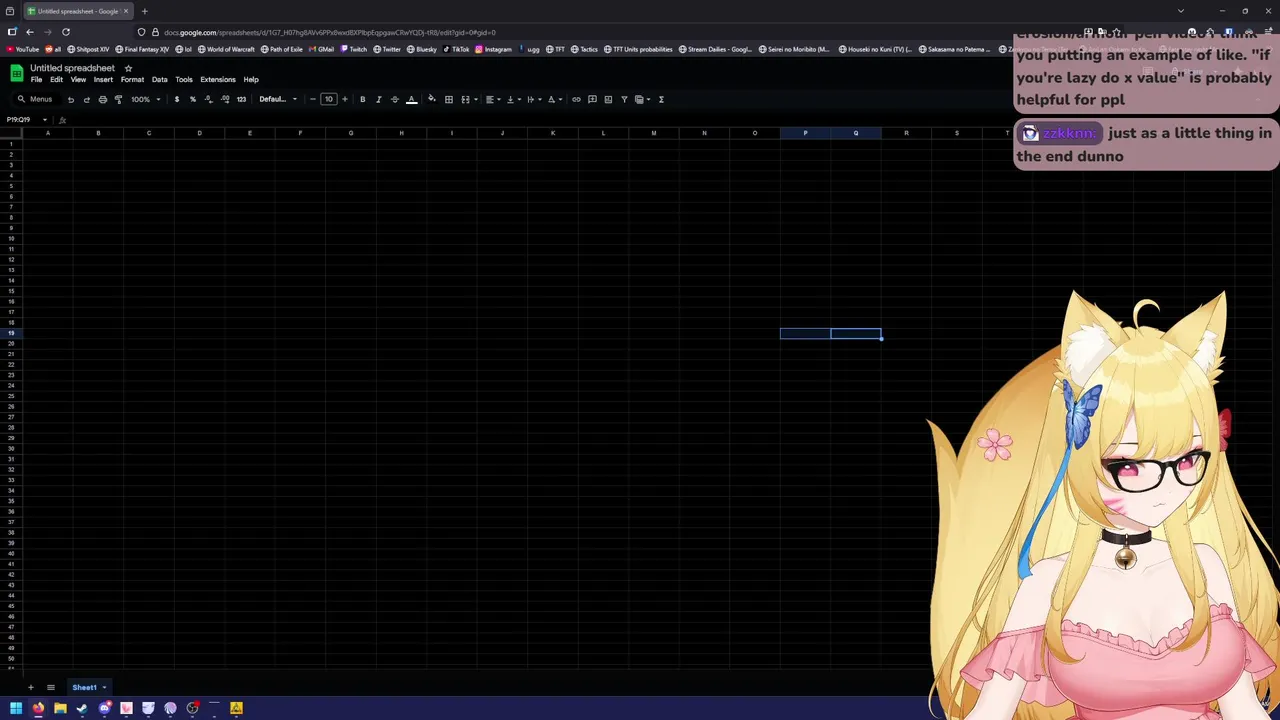This screenshot has width=1280, height=720.
Task: Reload the page in browser
Action: (66, 32)
